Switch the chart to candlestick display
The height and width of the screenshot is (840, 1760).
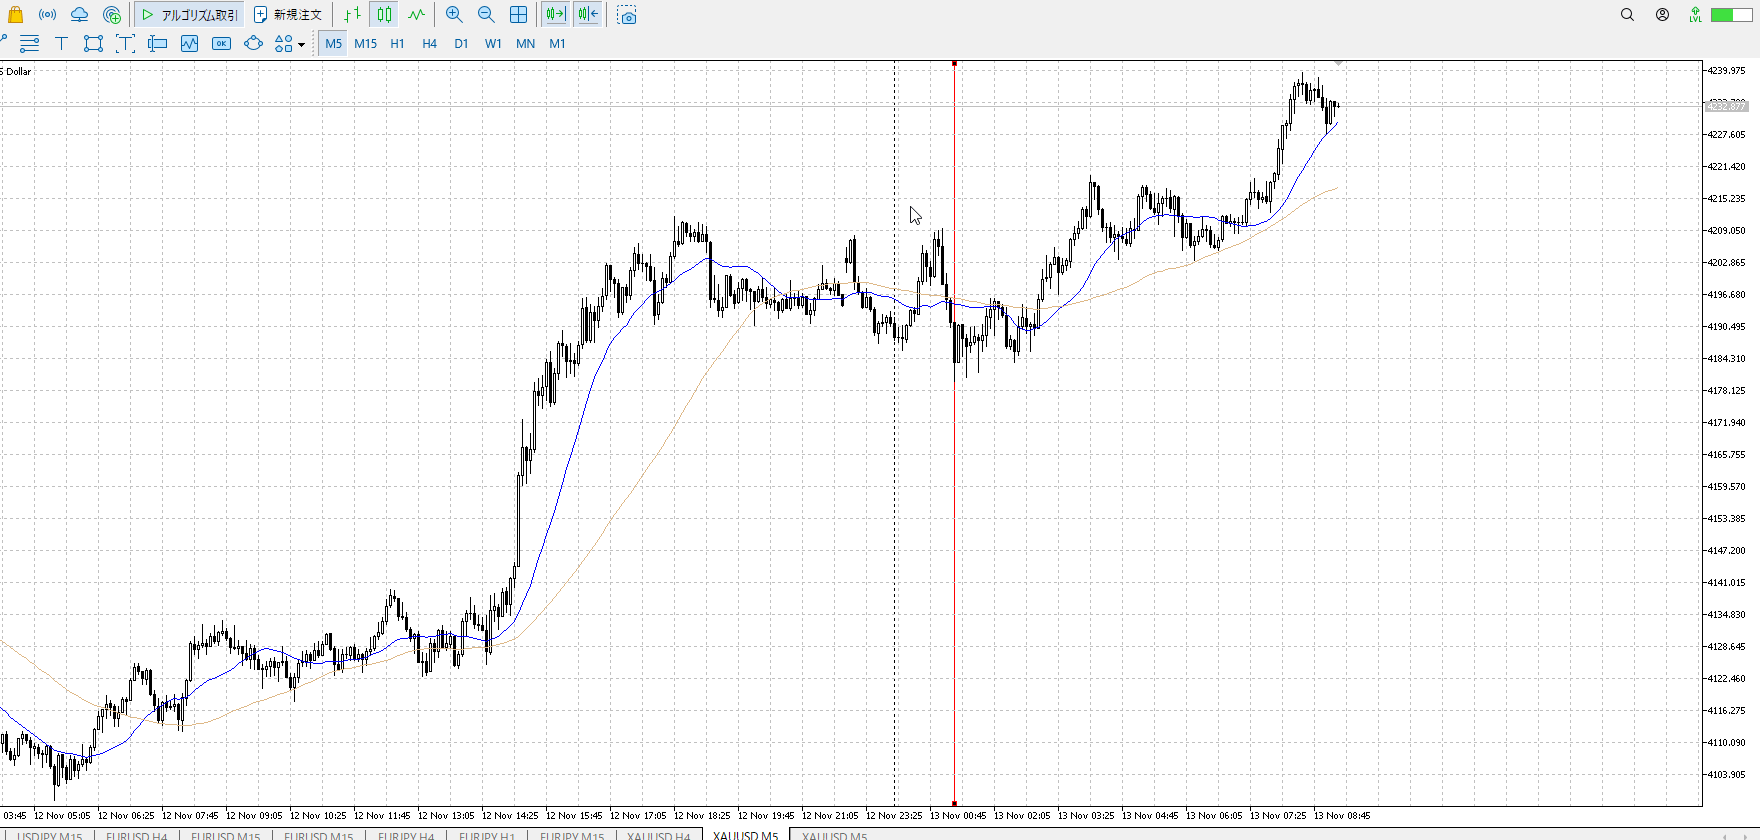click(x=384, y=15)
